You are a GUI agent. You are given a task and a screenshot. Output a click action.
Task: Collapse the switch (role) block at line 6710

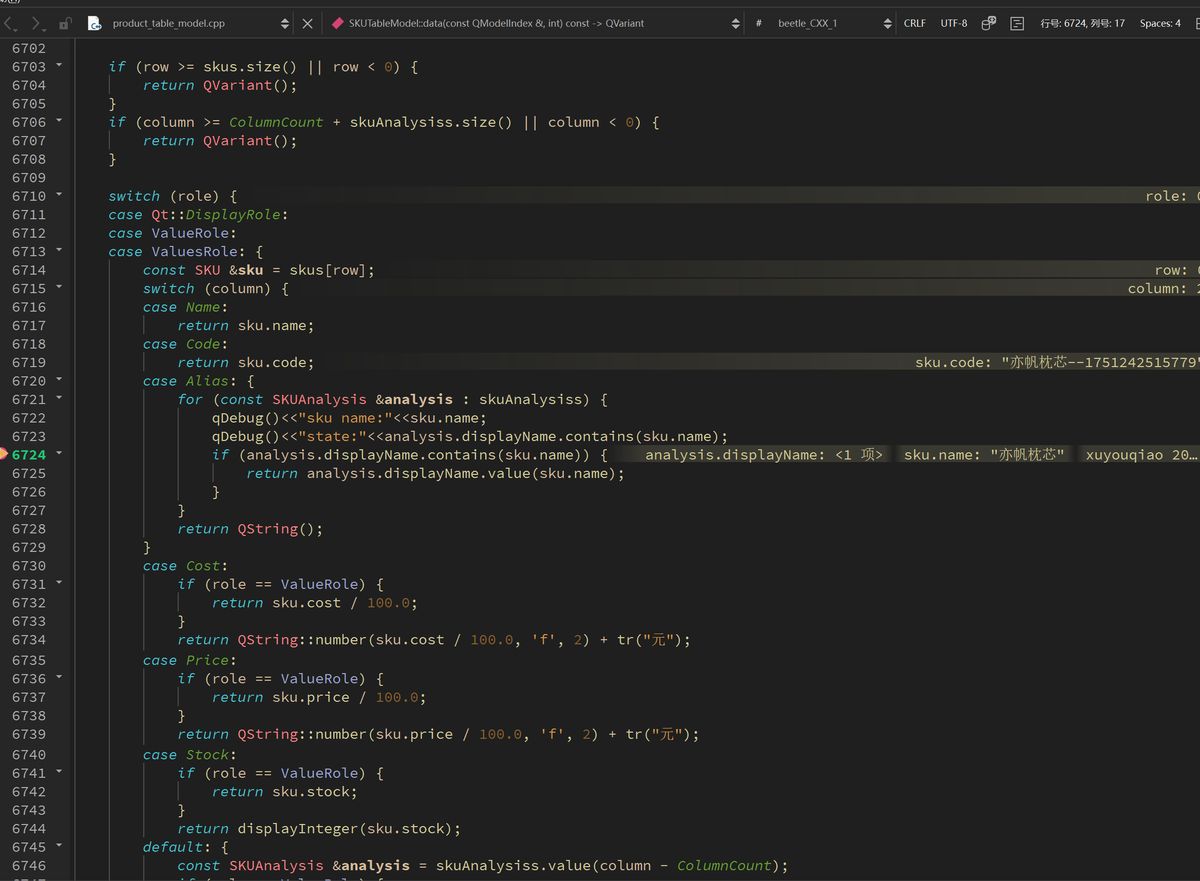coord(58,196)
